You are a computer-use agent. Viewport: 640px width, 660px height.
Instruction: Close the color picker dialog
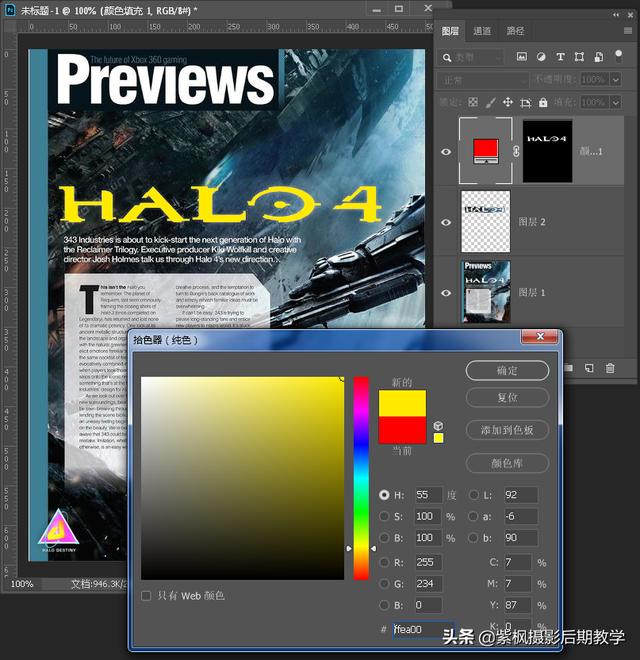tap(541, 336)
